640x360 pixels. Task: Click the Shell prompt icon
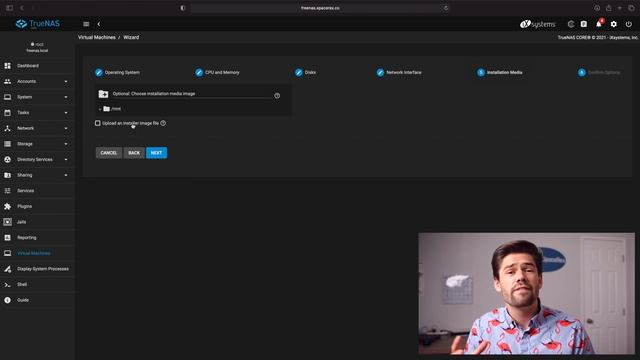point(7,284)
